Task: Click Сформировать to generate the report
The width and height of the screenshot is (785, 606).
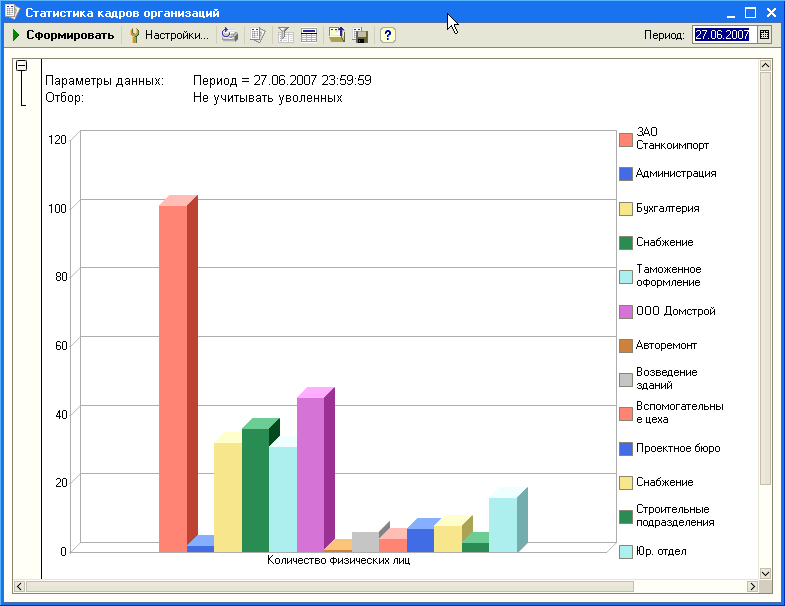Action: (x=63, y=35)
